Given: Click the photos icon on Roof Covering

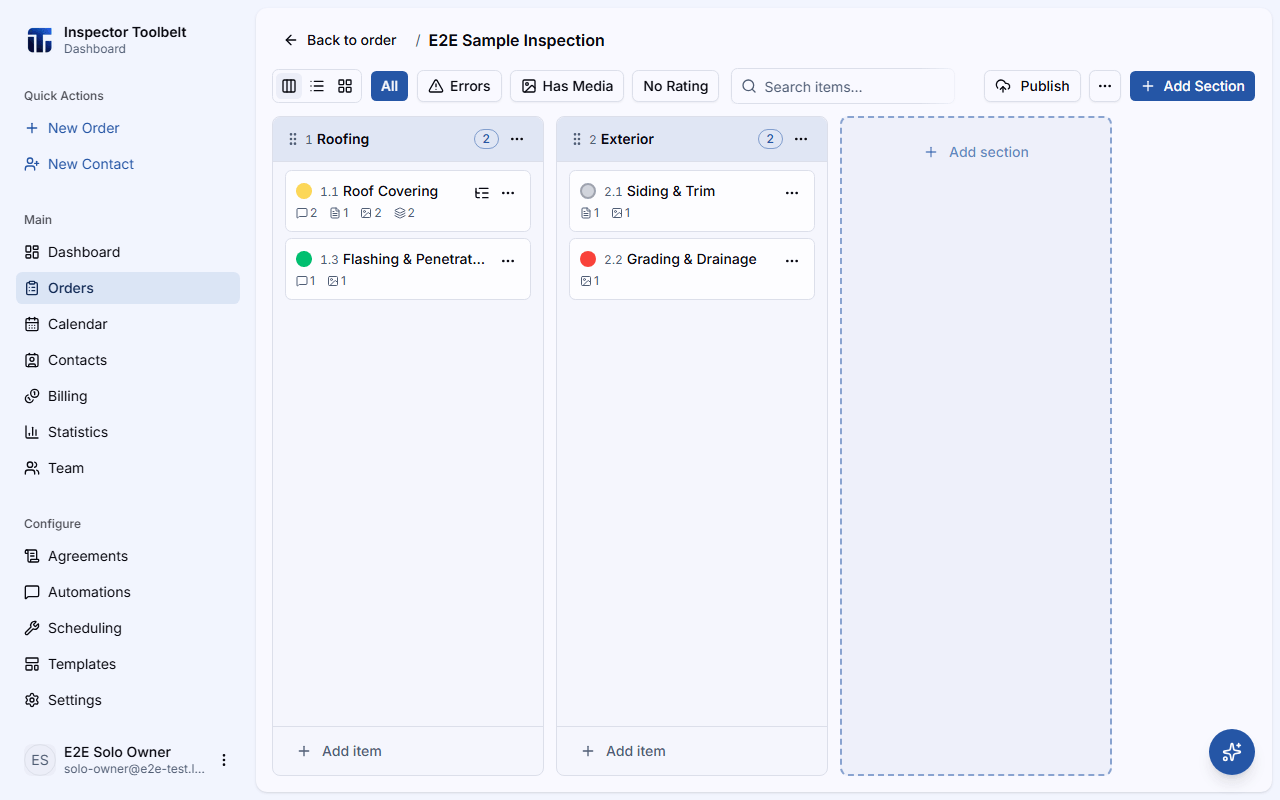Looking at the screenshot, I should click(366, 213).
